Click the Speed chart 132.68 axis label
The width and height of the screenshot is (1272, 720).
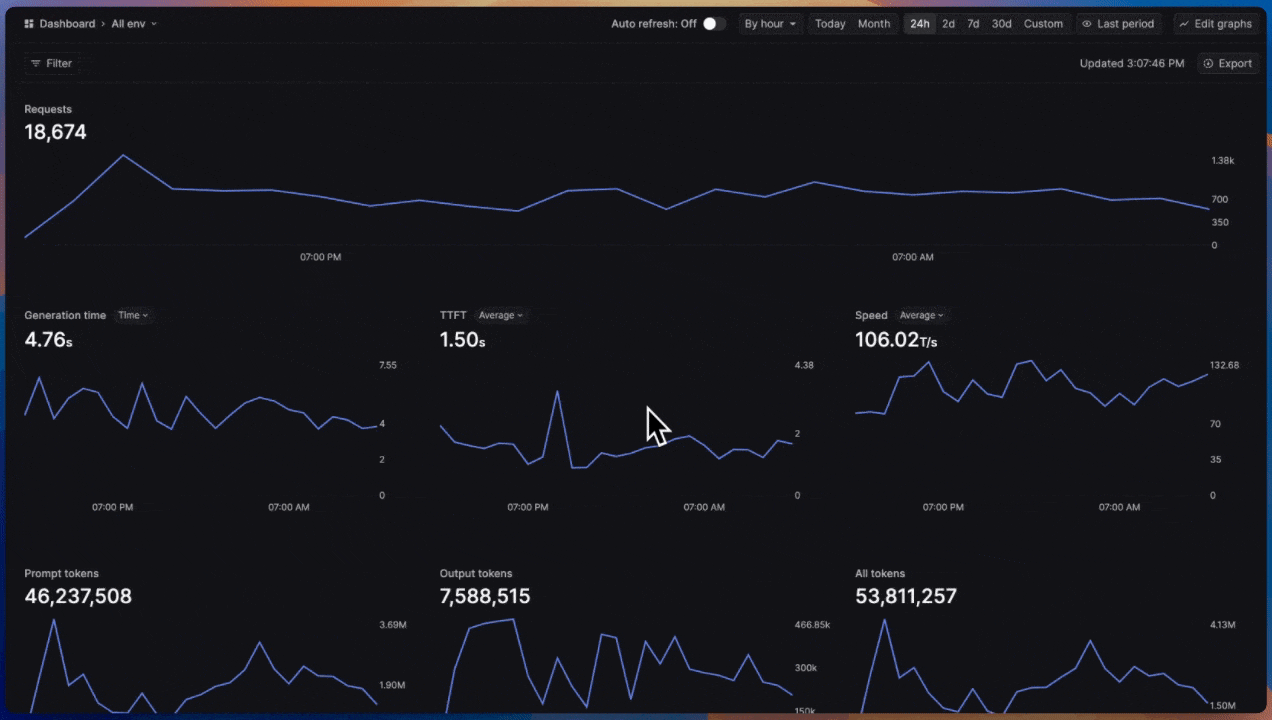[1225, 365]
